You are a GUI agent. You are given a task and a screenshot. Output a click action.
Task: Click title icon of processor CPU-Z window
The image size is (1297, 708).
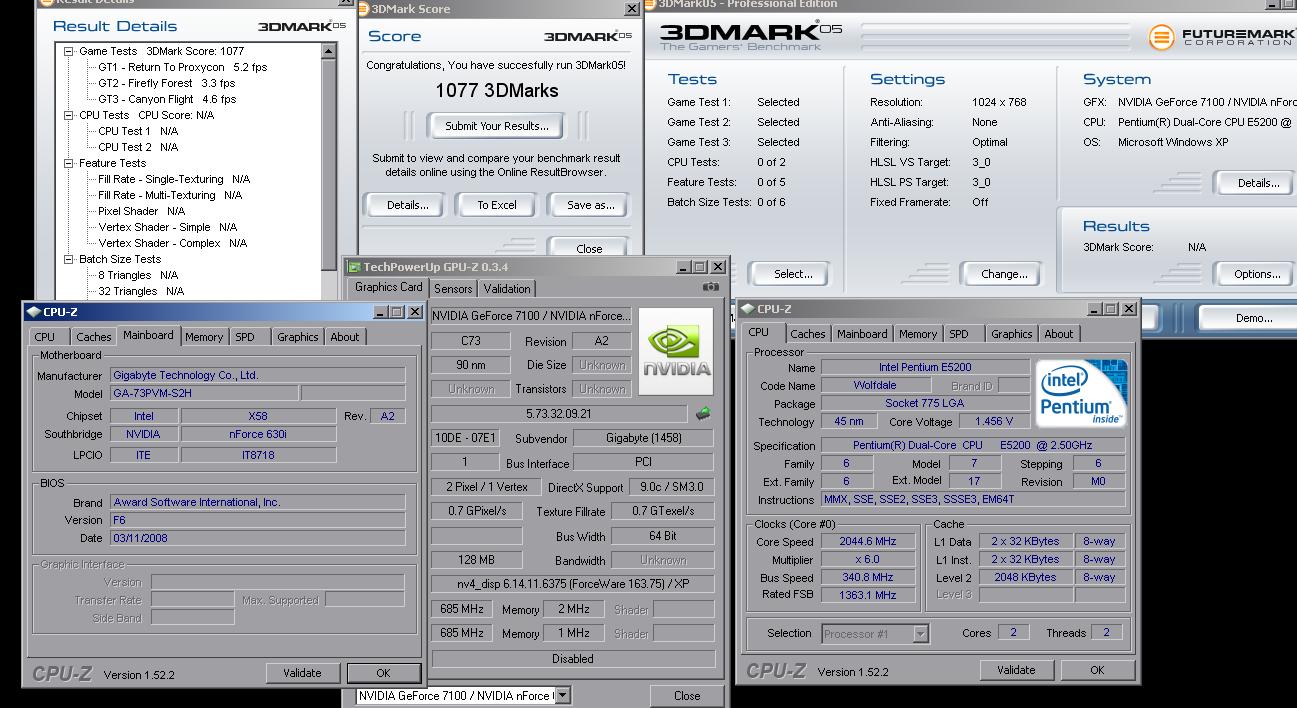tap(747, 309)
